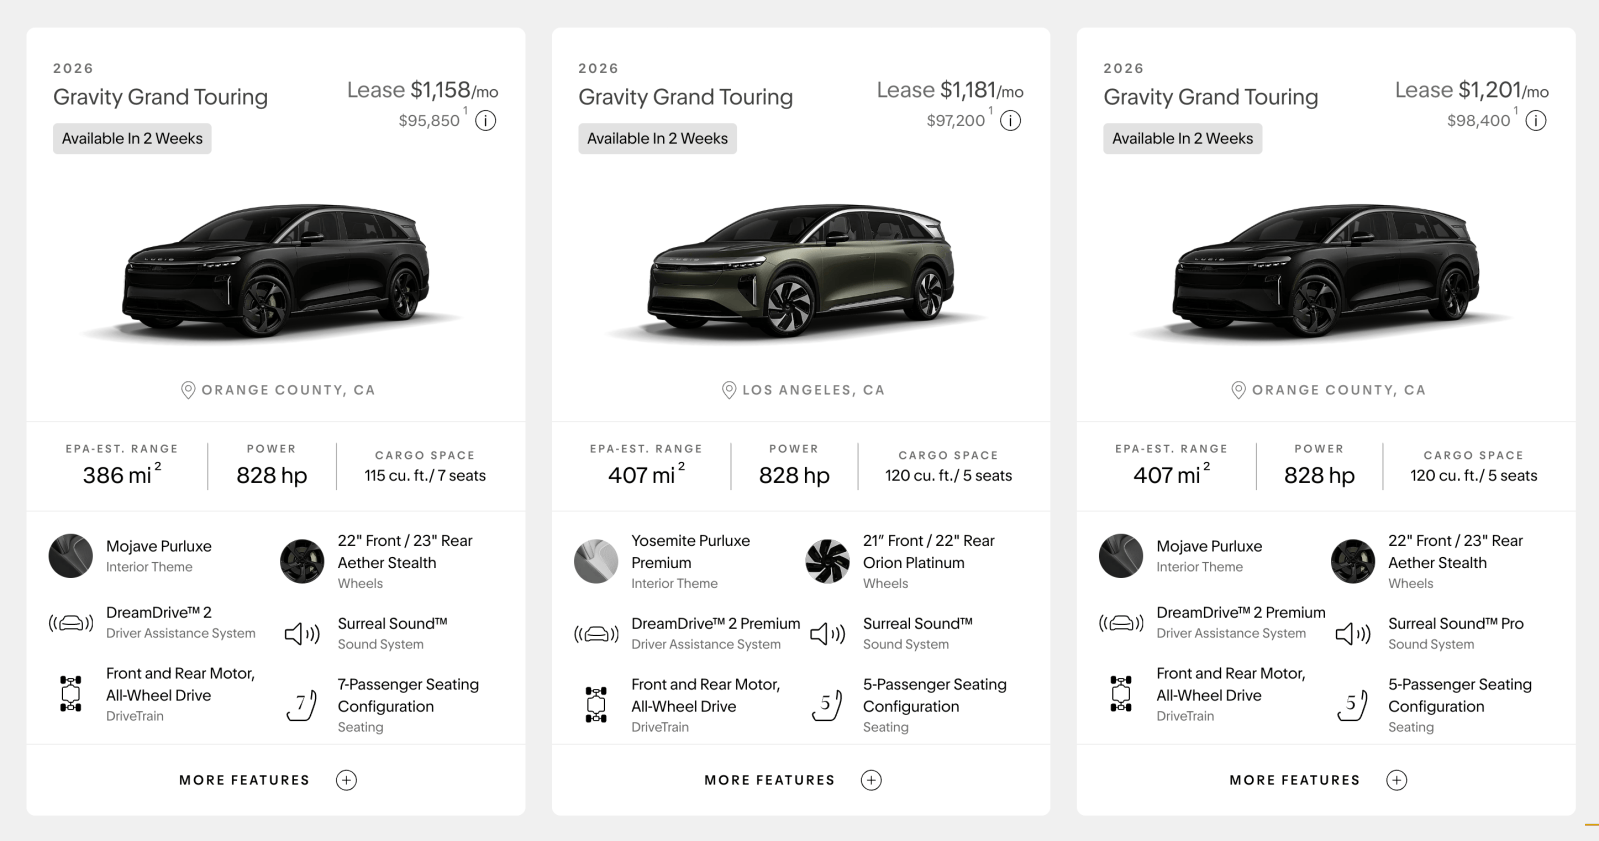The image size is (1599, 841).
Task: Click Aether Stealth wheel icon on $1,201/mo card
Action: [1353, 561]
